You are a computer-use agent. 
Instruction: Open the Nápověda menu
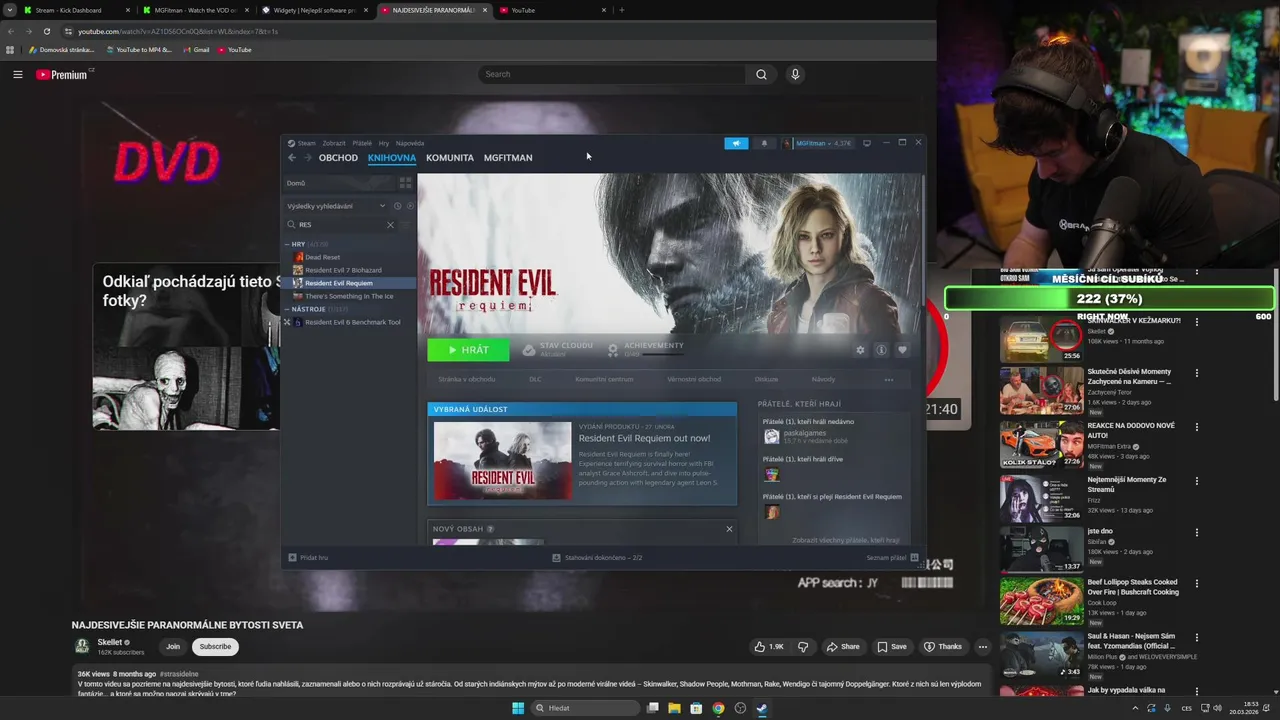pyautogui.click(x=410, y=143)
